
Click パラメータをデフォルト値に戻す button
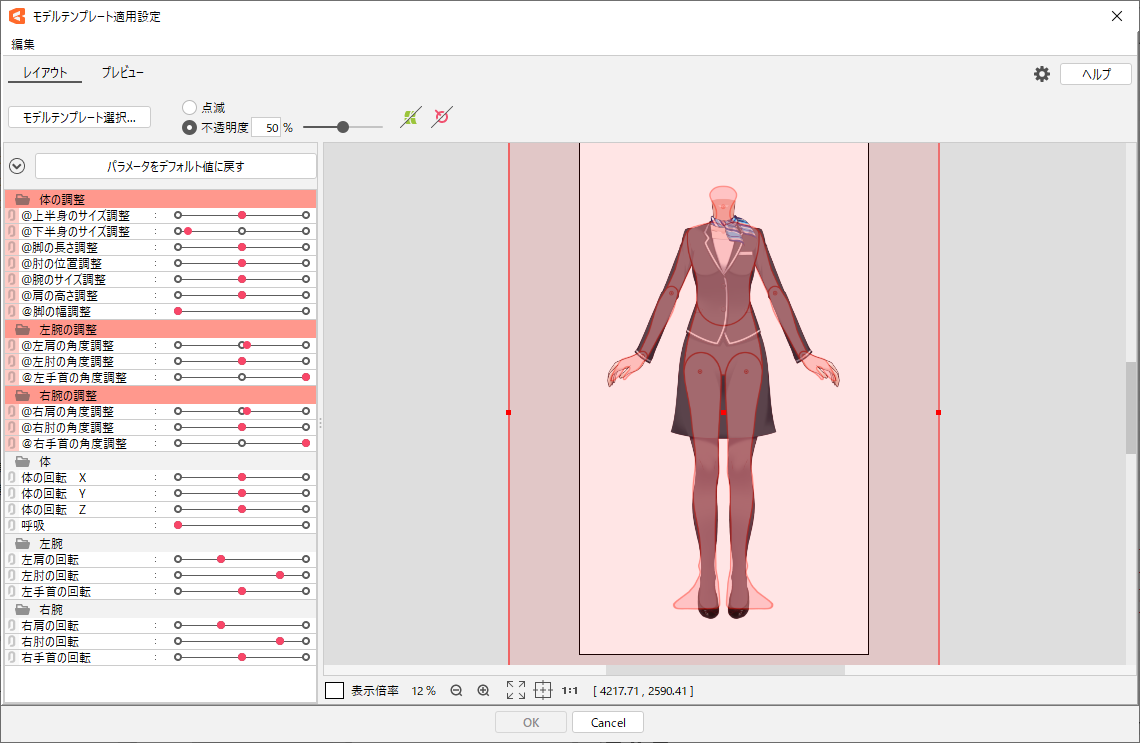point(176,165)
